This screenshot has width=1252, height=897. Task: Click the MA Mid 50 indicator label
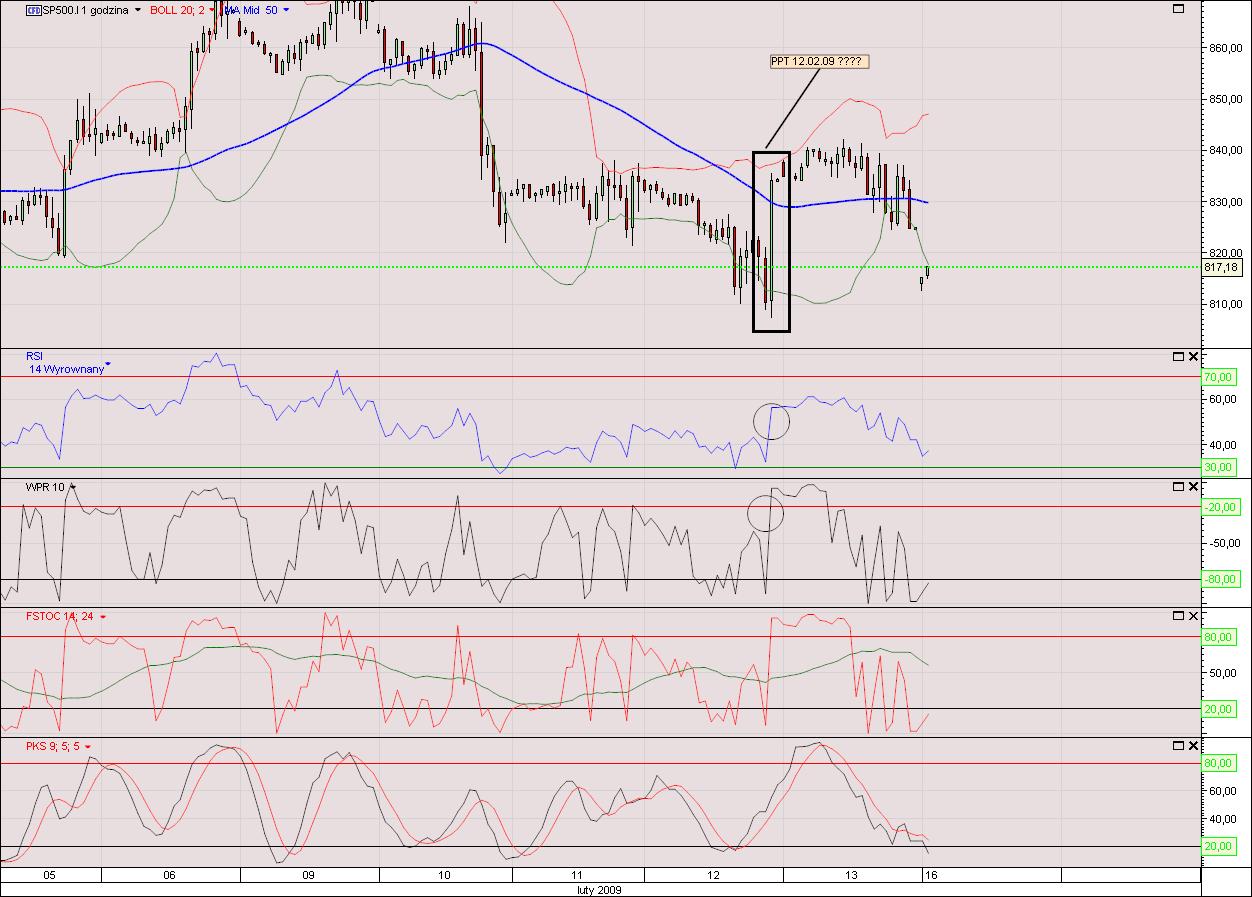250,10
